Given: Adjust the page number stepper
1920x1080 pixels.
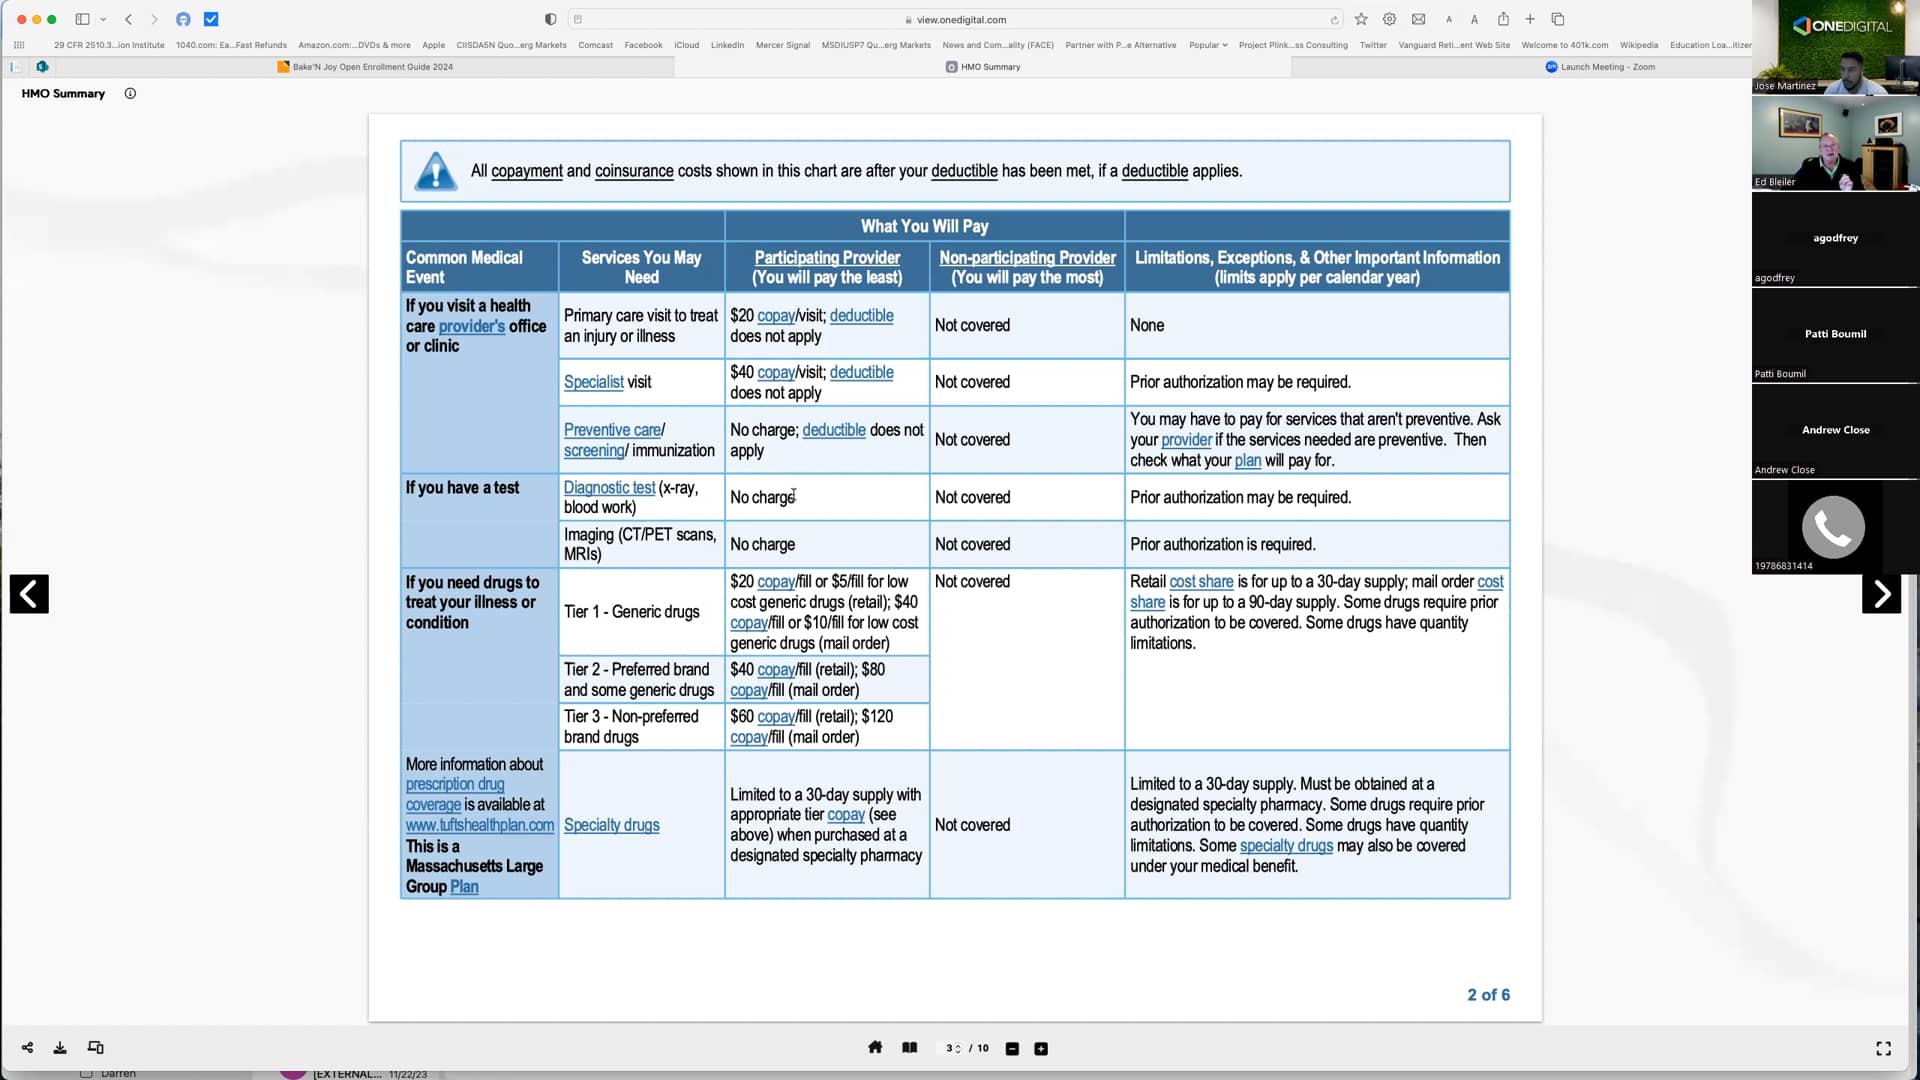Looking at the screenshot, I should point(958,1048).
